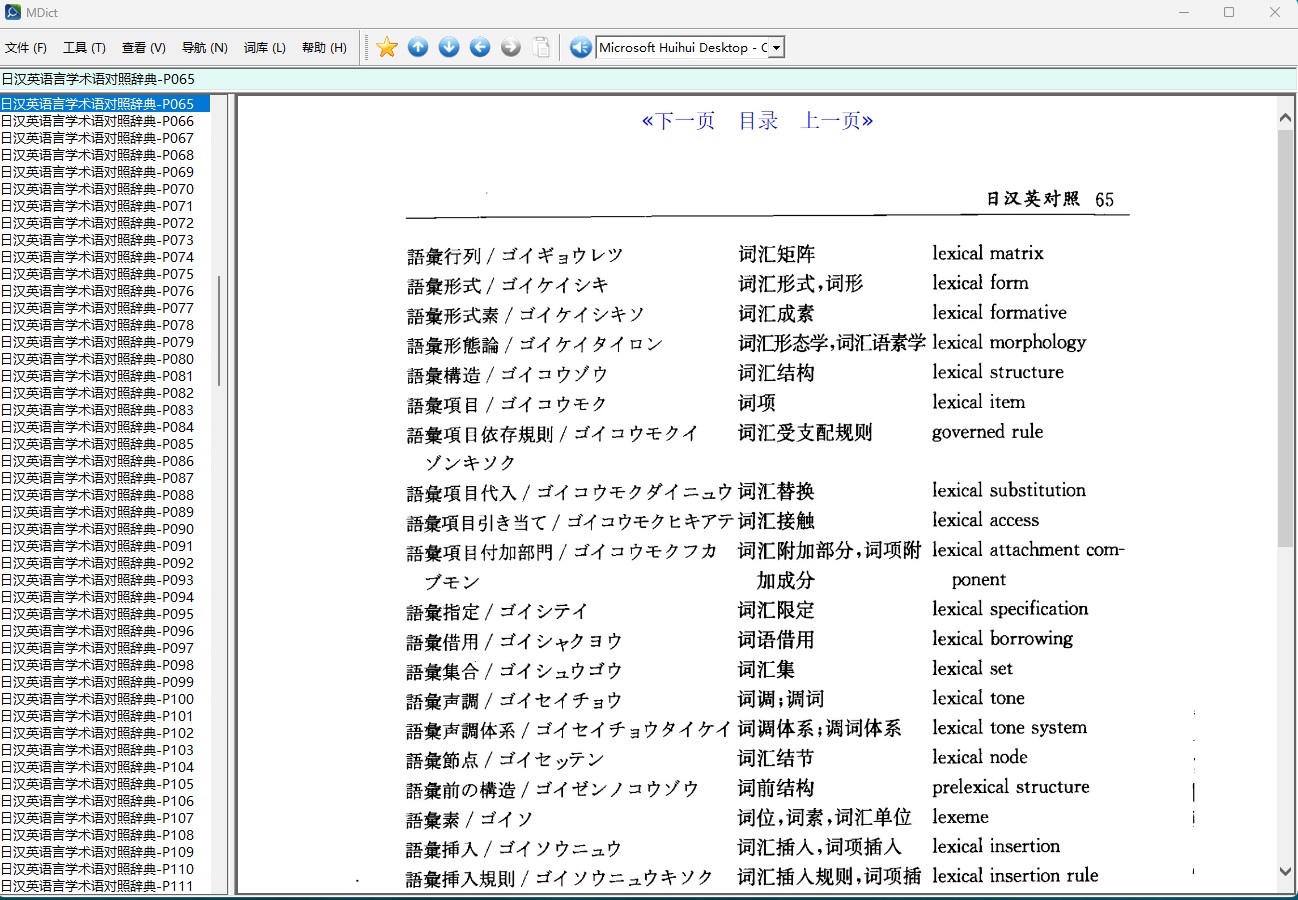Click the entry list scrollbar thumb

(x=219, y=331)
